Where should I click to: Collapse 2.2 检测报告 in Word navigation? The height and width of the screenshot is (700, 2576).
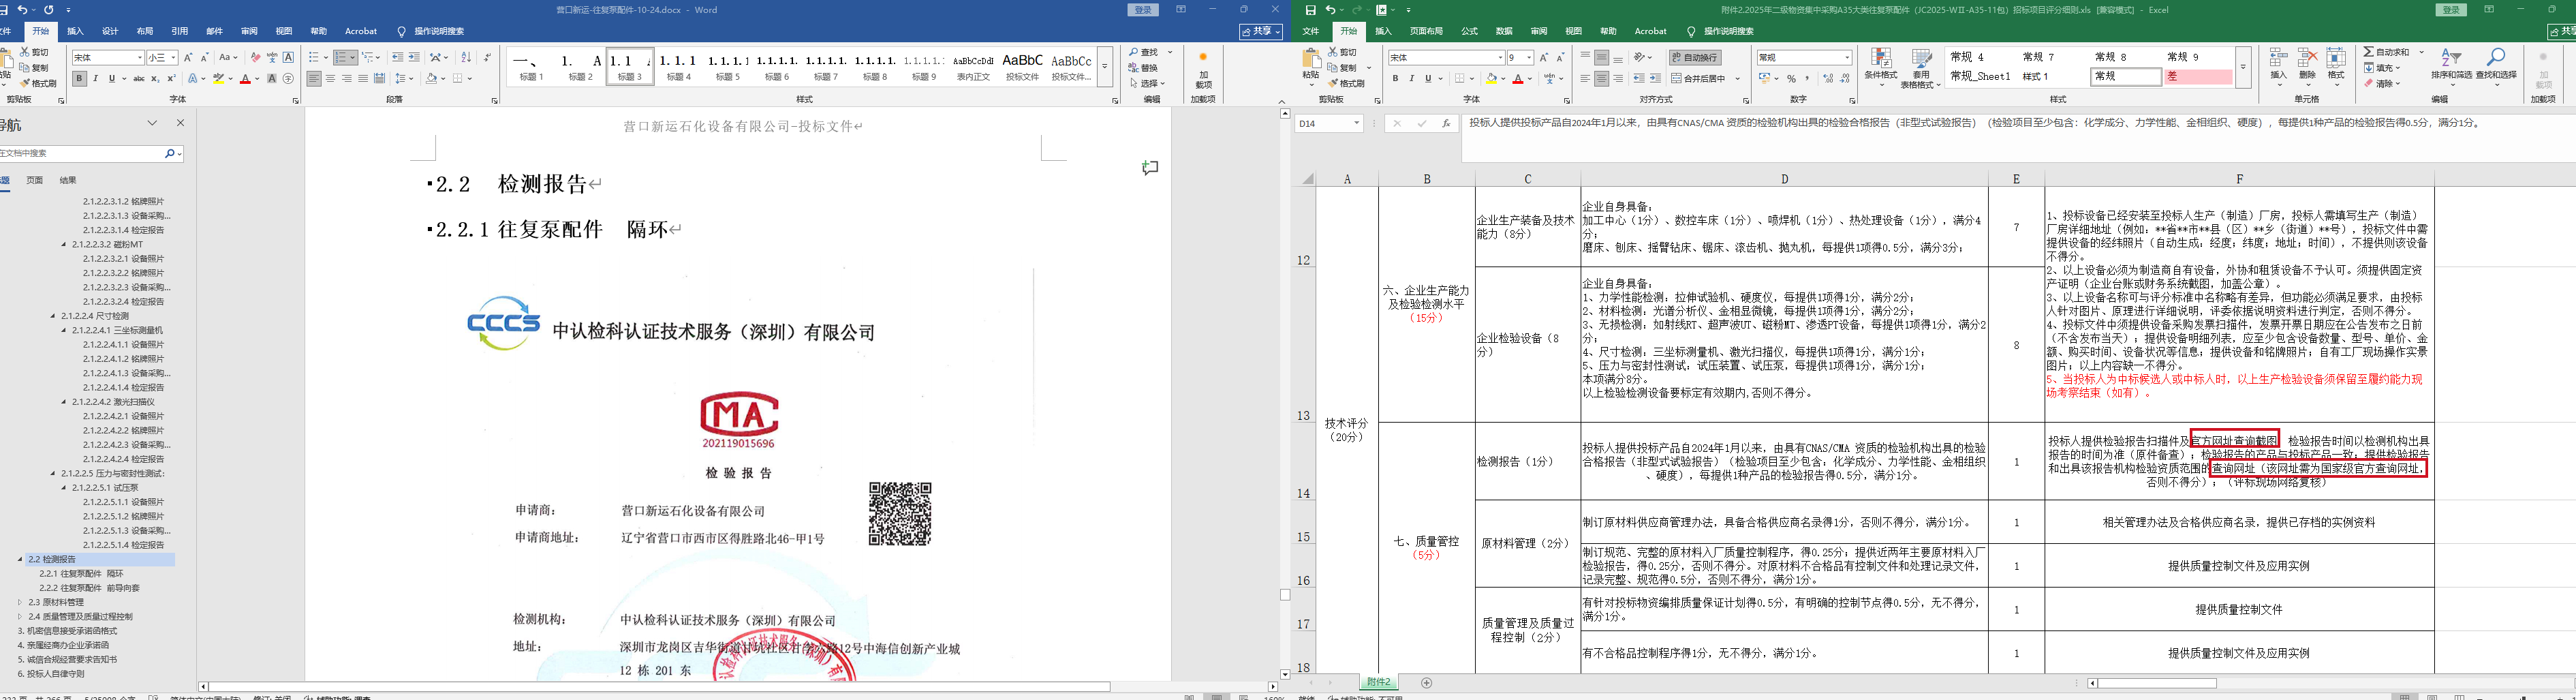tap(20, 559)
